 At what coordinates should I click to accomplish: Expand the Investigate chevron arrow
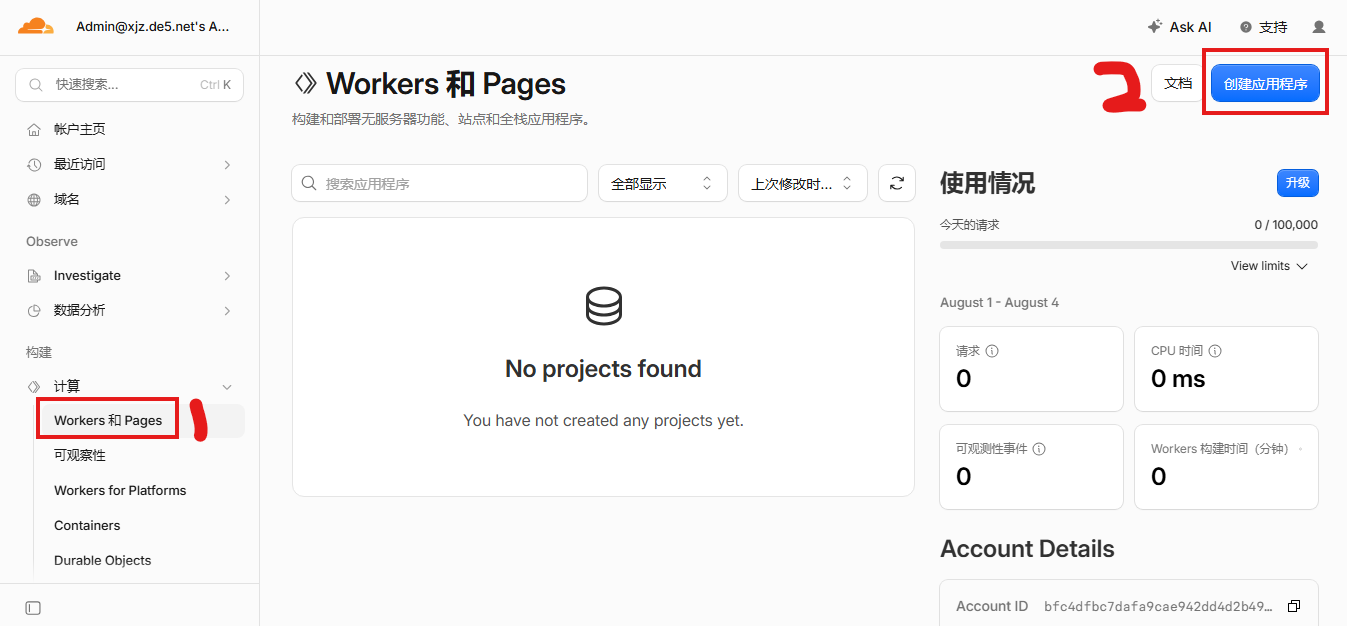pos(227,275)
